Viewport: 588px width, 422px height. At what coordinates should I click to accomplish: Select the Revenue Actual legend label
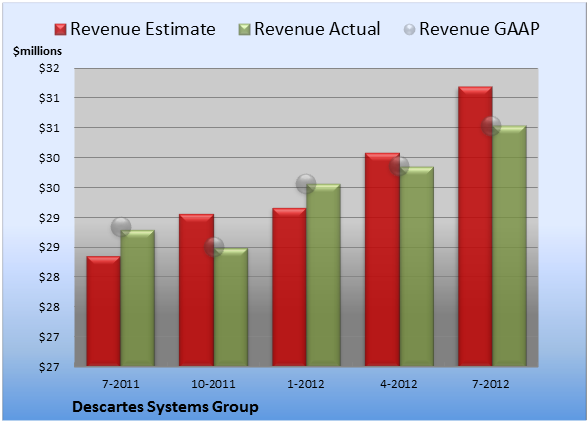(x=317, y=29)
